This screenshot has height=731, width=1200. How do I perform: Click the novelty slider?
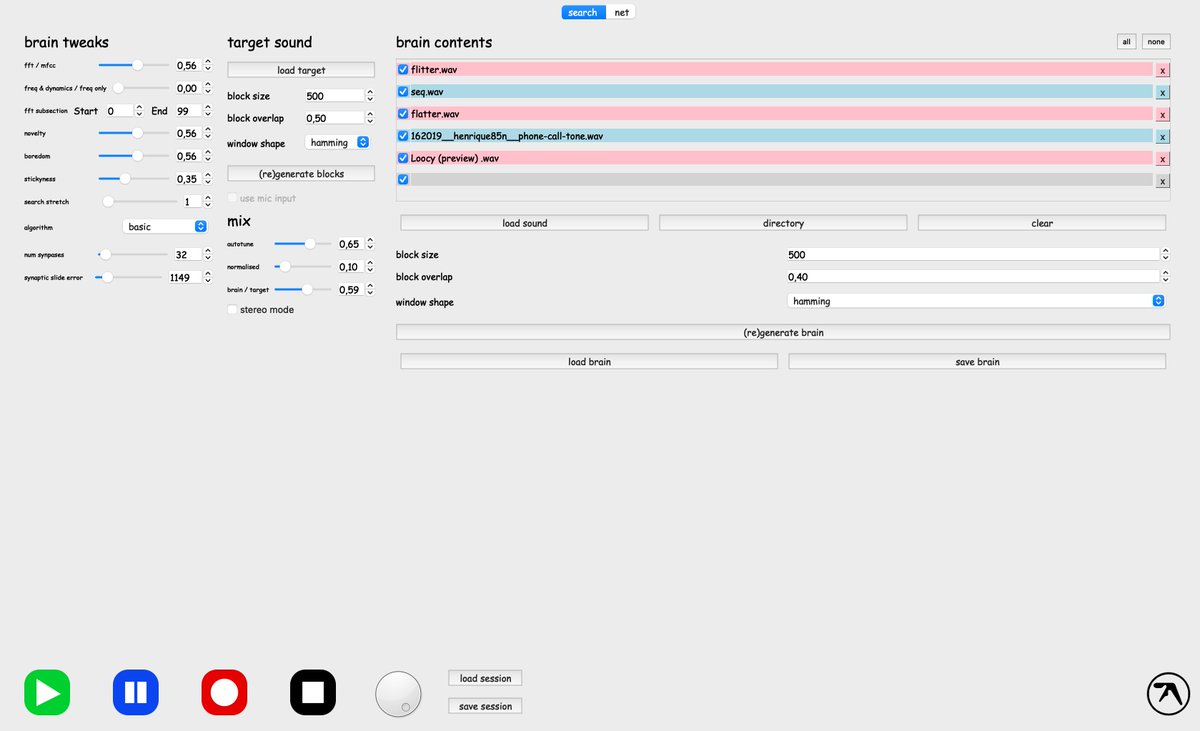pos(134,133)
